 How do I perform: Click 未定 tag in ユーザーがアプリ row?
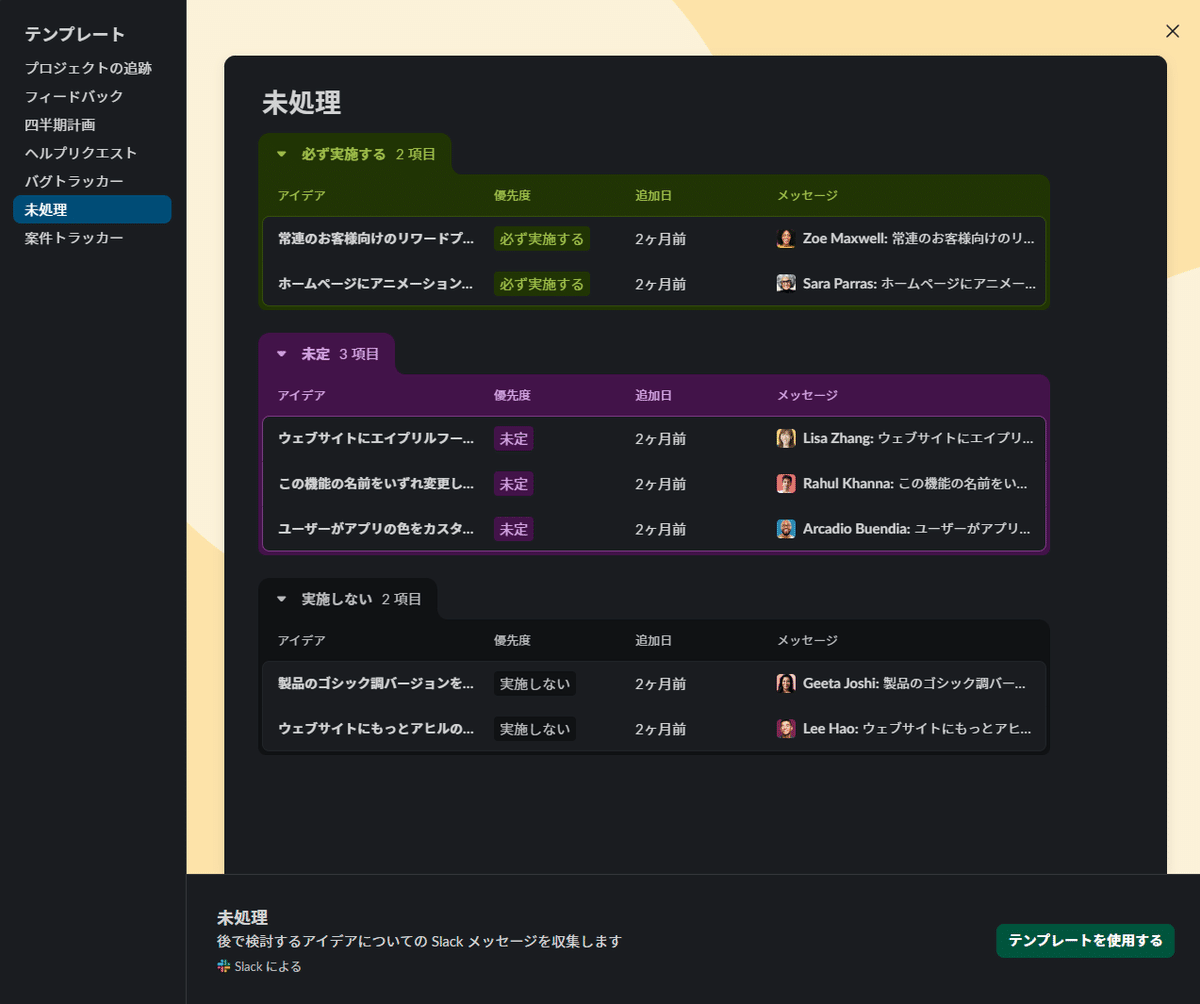513,529
